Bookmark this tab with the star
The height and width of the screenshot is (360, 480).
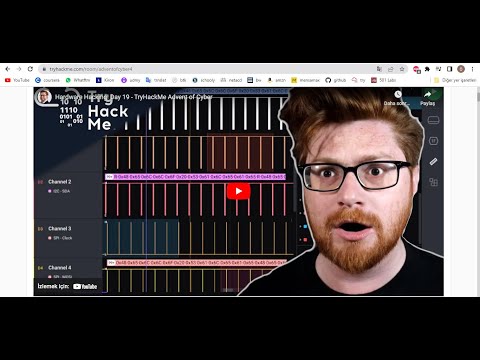[402, 69]
